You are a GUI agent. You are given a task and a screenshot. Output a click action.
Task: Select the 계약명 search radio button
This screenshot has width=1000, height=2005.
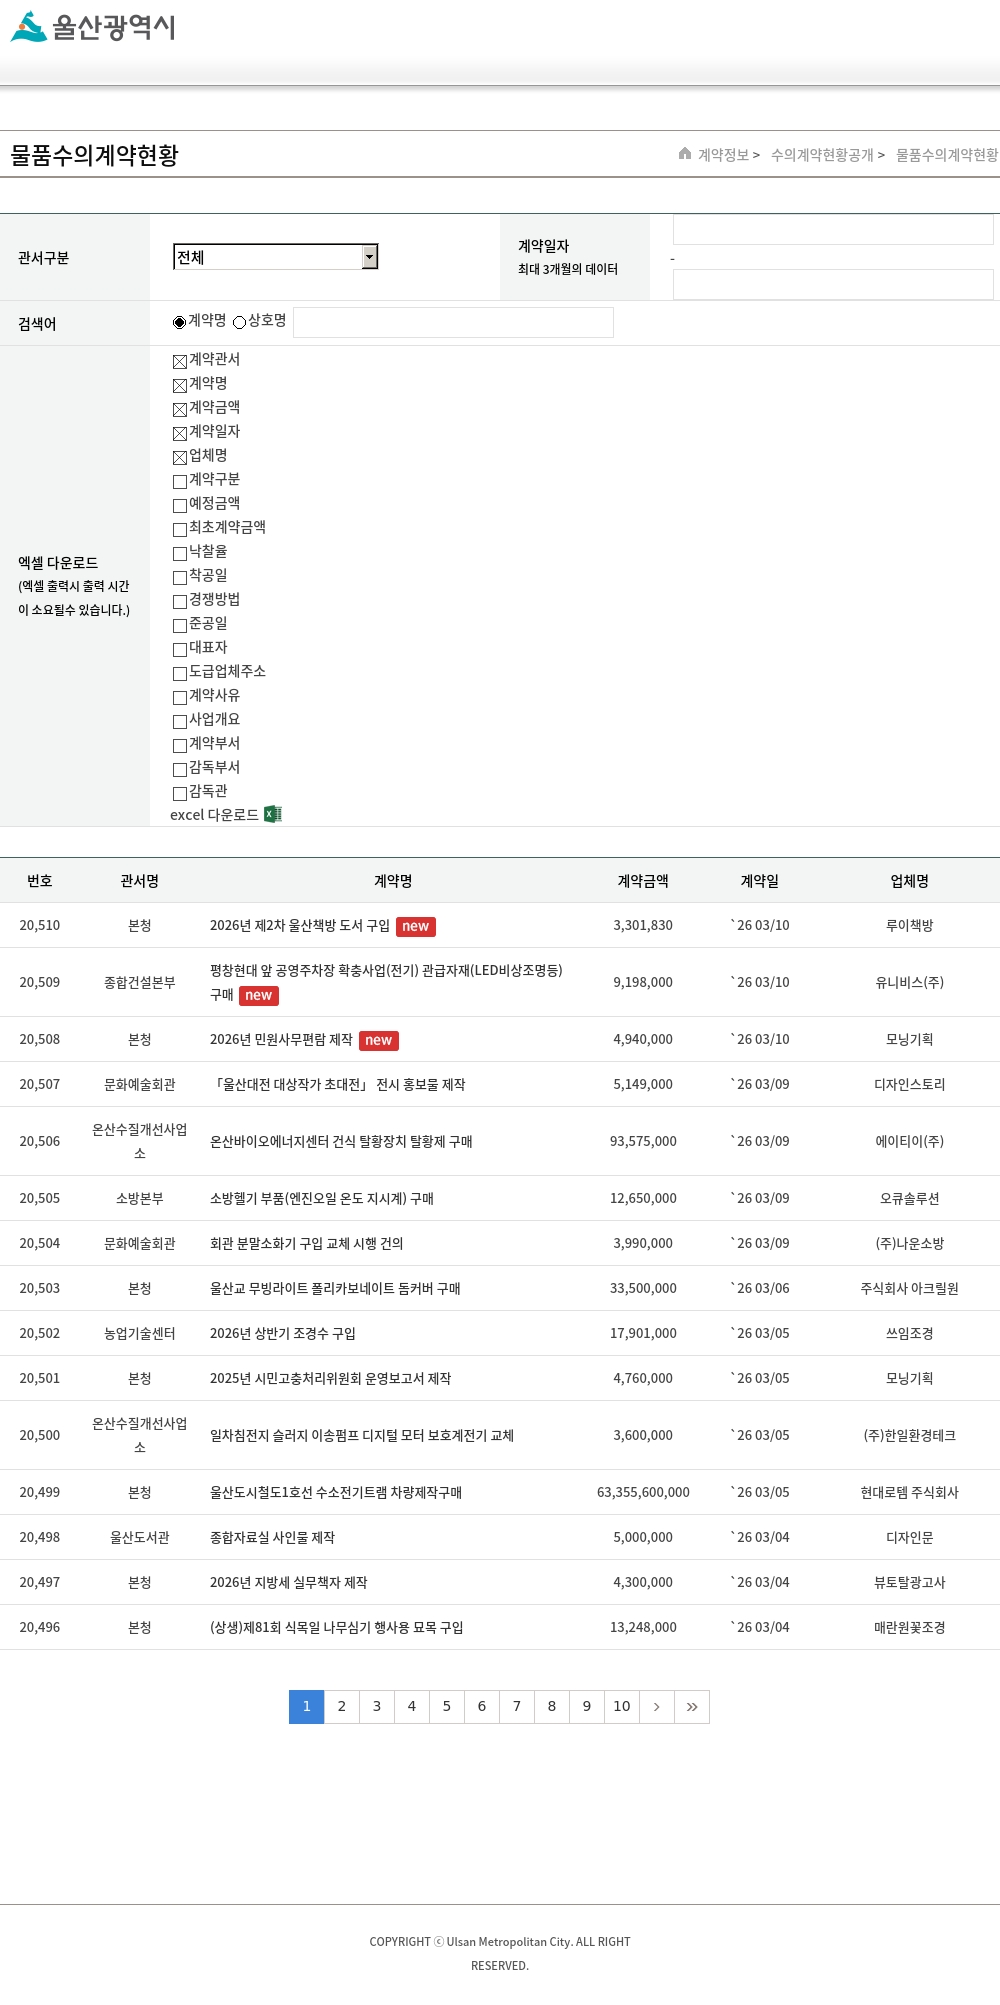click(180, 322)
